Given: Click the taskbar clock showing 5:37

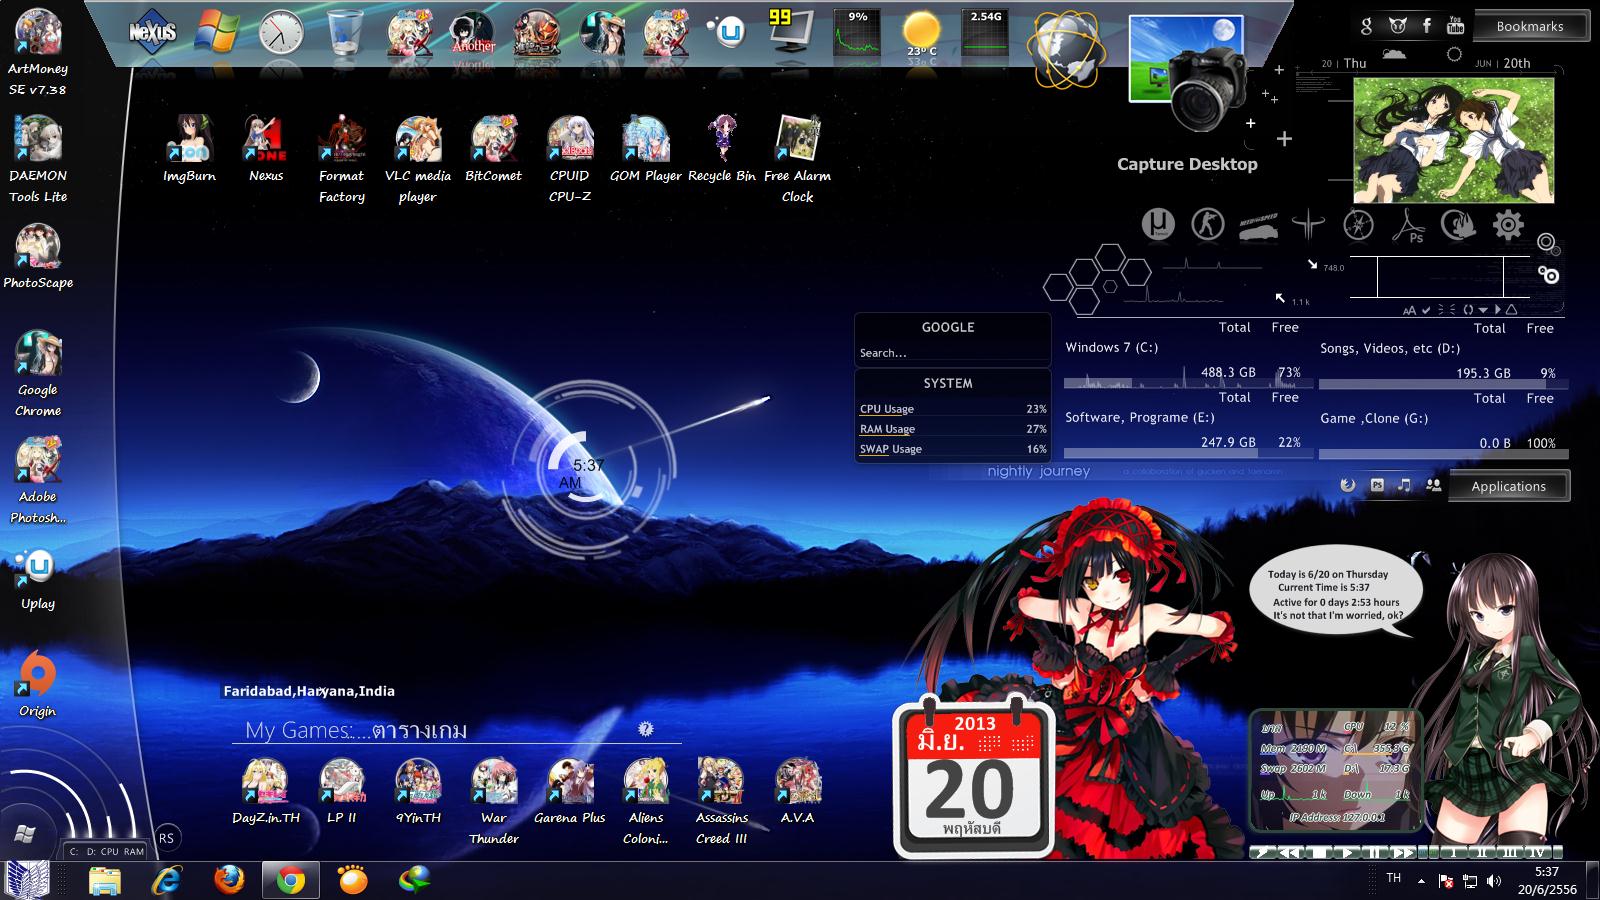Looking at the screenshot, I should 1547,880.
